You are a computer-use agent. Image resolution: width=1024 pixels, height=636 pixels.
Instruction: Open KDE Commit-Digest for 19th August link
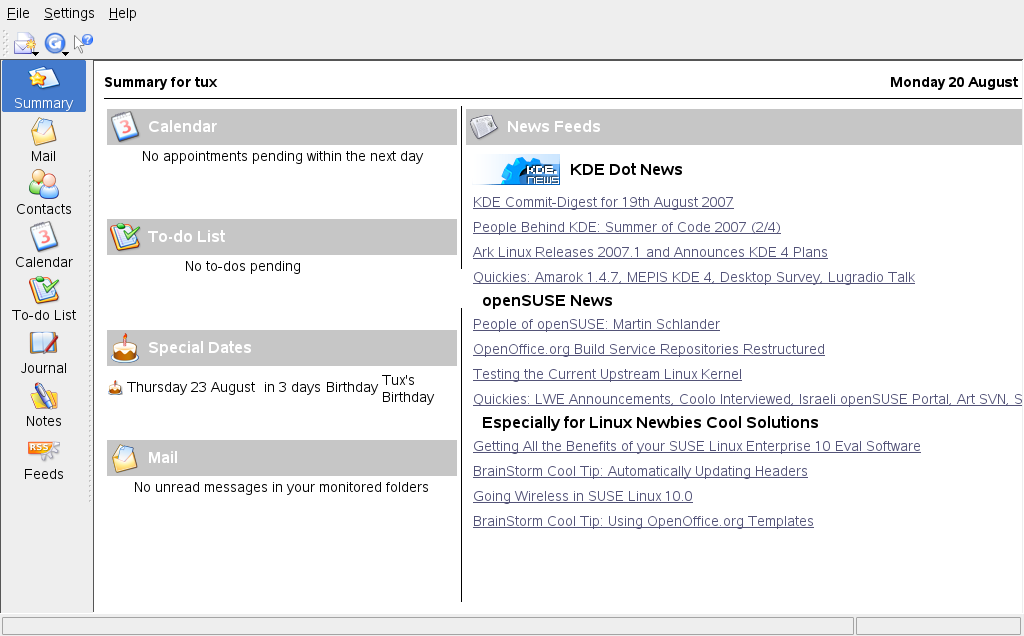pos(603,202)
